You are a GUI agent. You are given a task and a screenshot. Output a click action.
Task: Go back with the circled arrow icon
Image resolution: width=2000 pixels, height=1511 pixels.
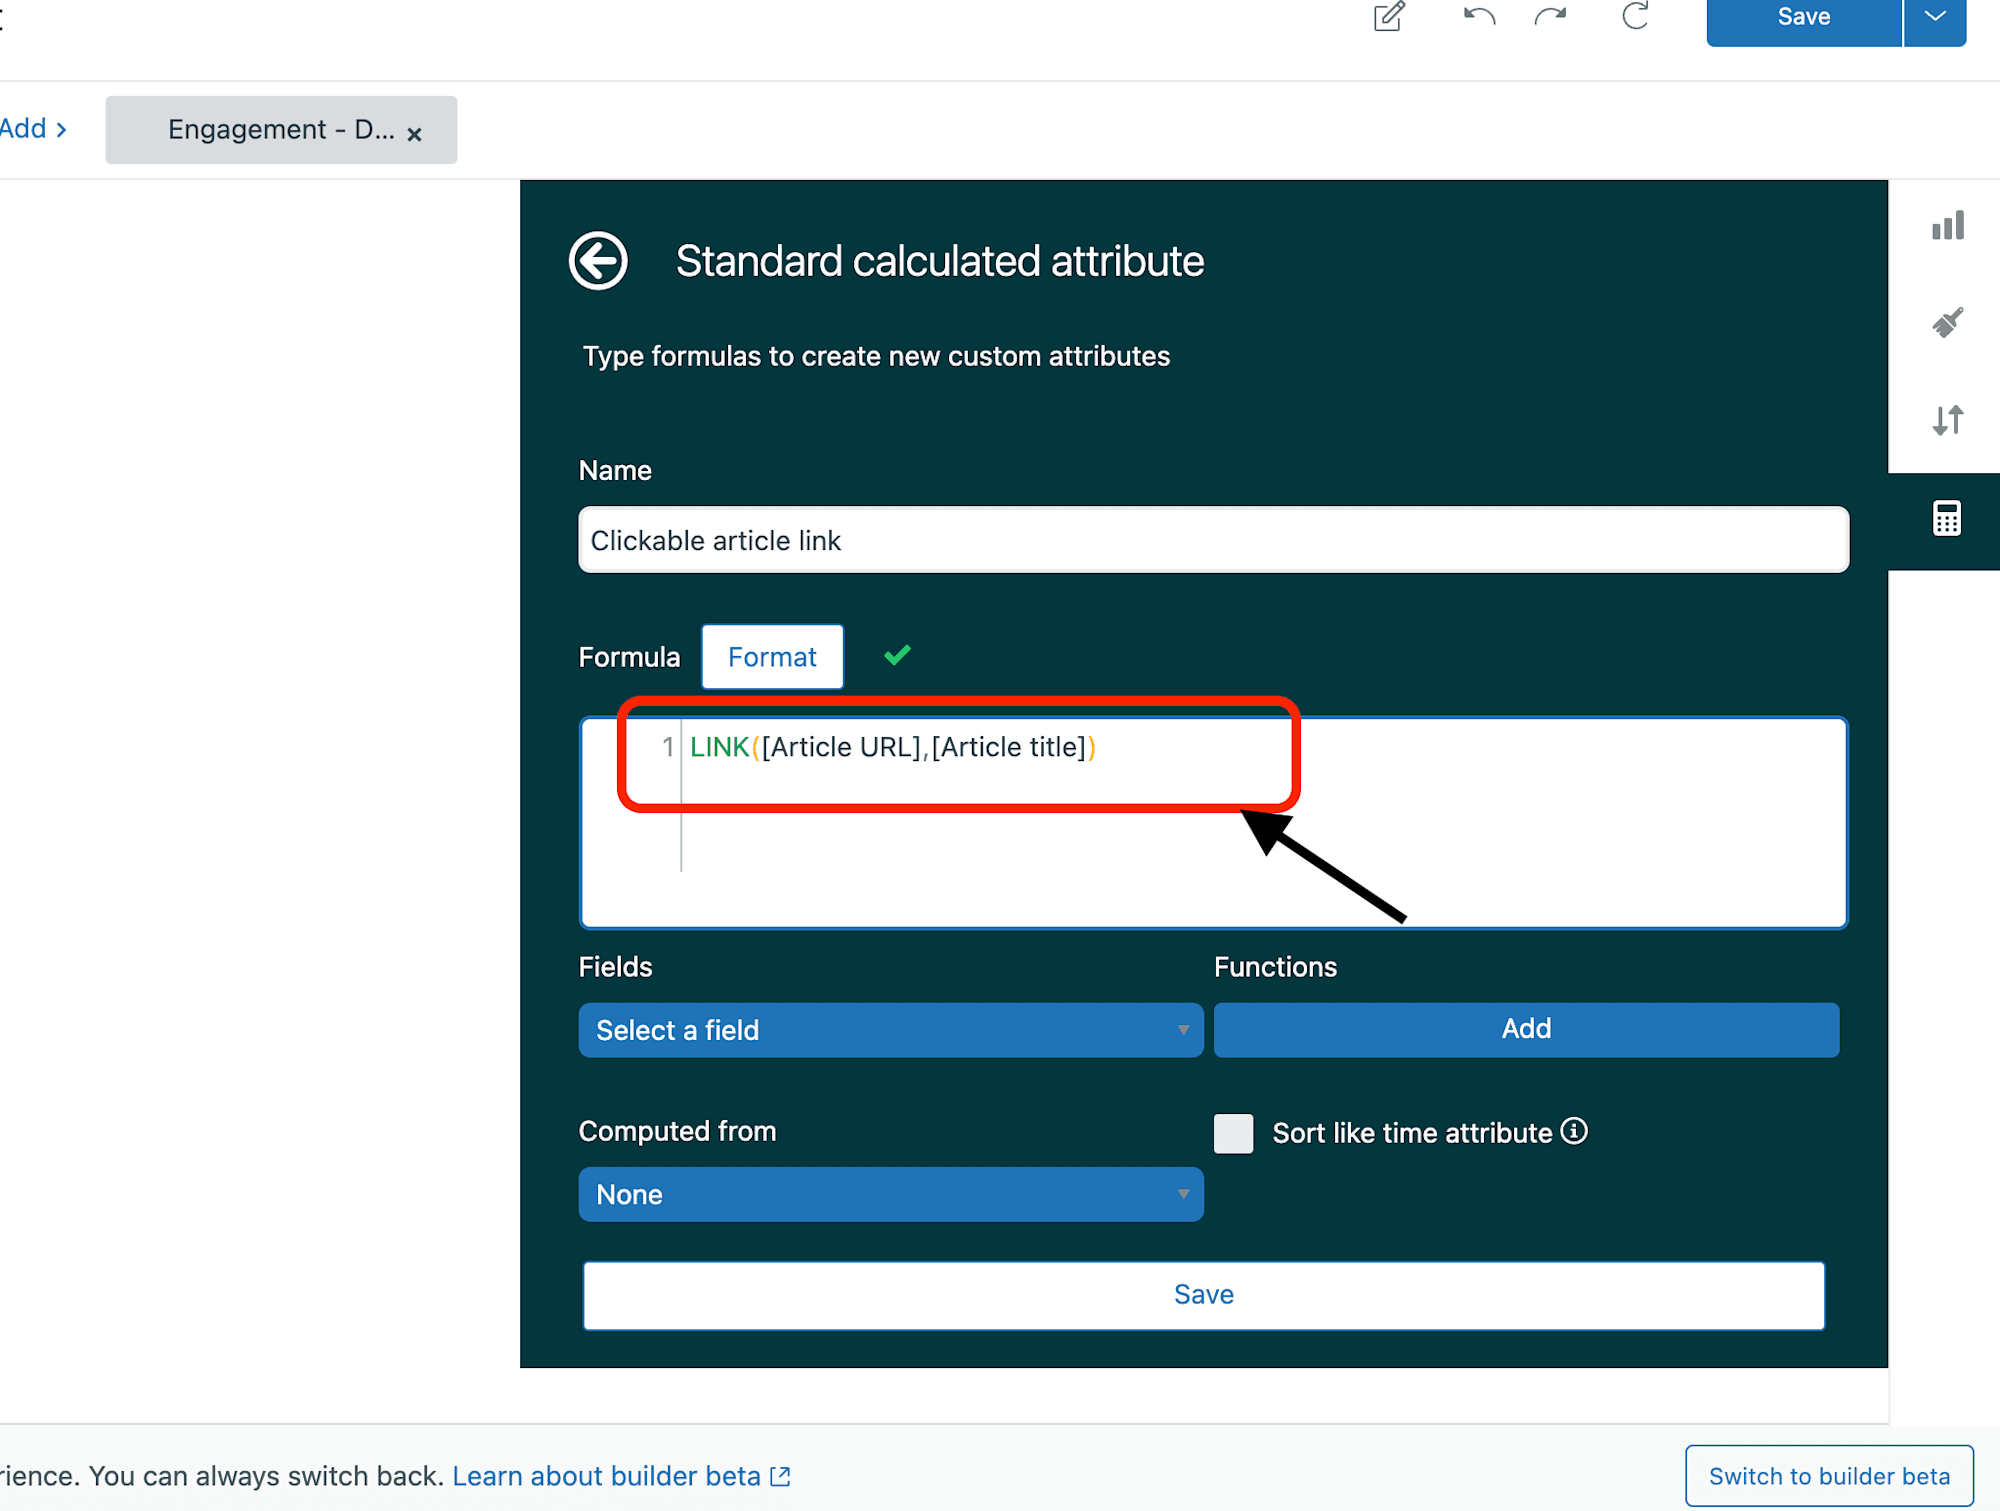pyautogui.click(x=598, y=261)
